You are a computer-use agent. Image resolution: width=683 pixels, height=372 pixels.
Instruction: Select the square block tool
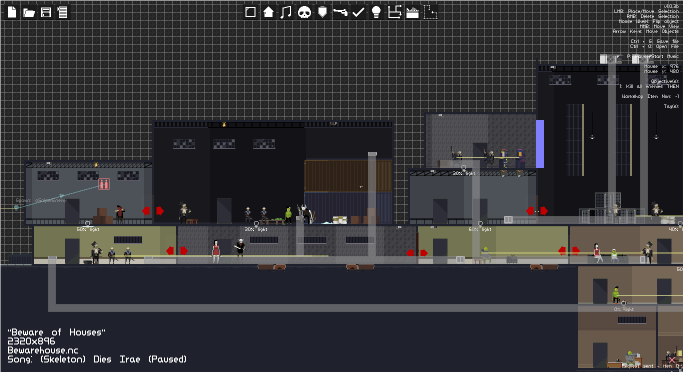pyautogui.click(x=250, y=12)
